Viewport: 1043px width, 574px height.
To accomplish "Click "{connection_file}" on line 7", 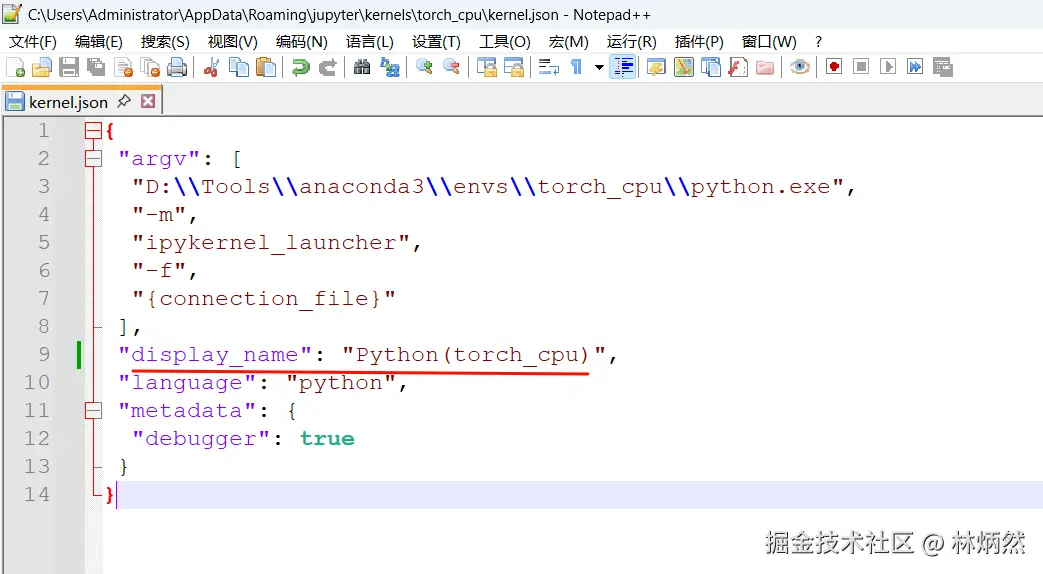I will (x=263, y=299).
